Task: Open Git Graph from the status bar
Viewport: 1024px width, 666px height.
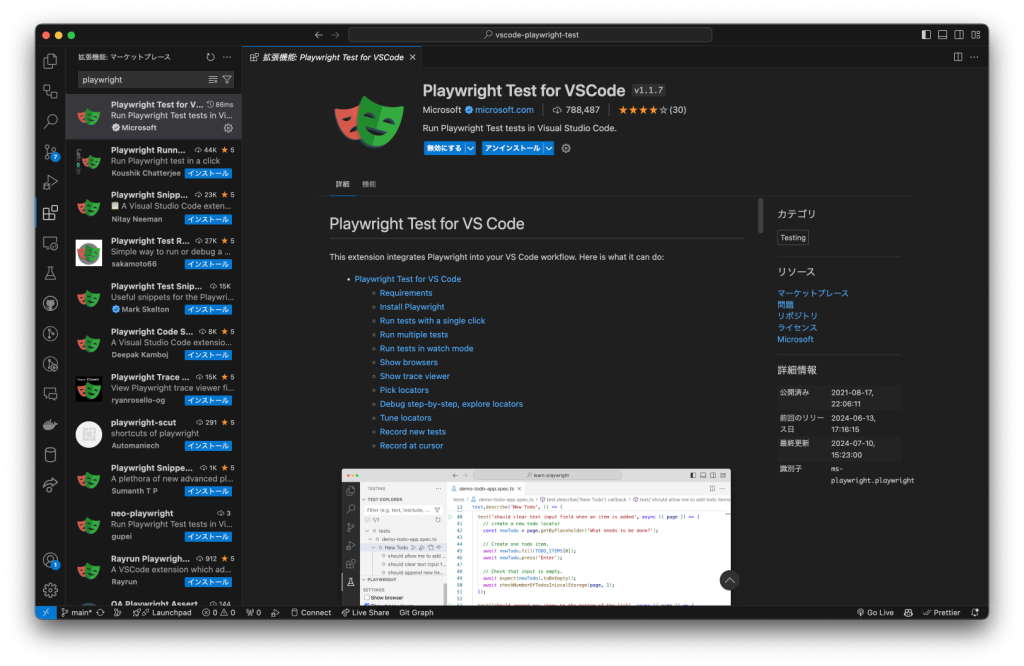Action: pyautogui.click(x=416, y=611)
